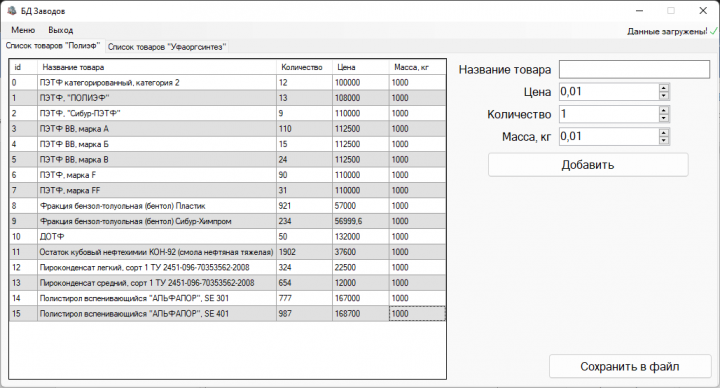
Task: Switch to Список товаров "Полиэф" tab
Action: pos(53,46)
